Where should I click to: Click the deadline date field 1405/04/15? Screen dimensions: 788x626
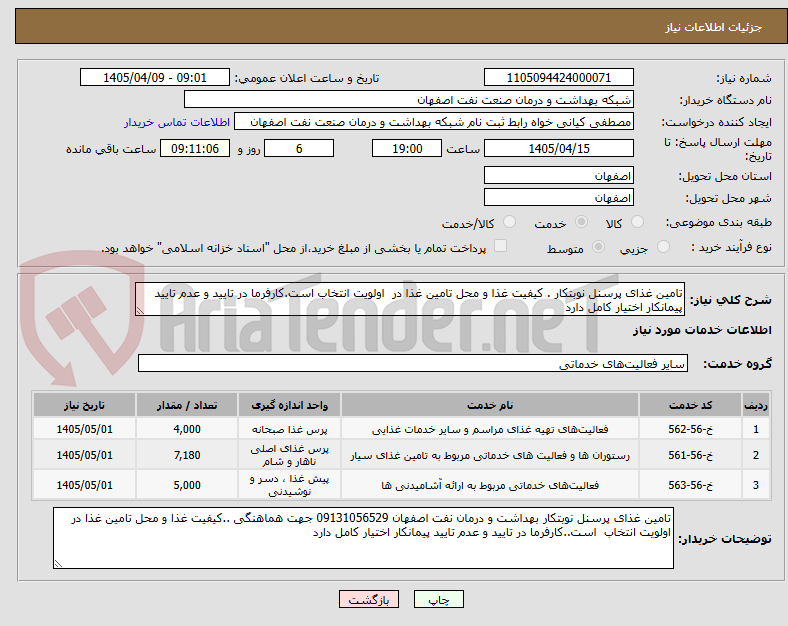(558, 148)
